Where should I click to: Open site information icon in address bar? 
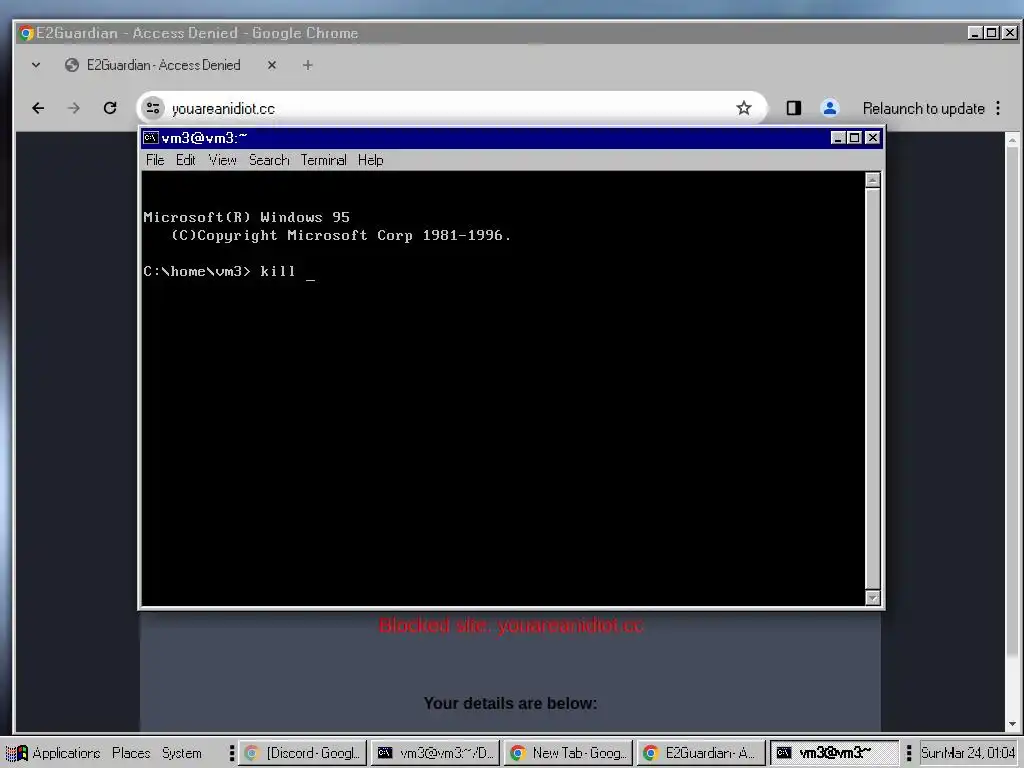point(153,108)
